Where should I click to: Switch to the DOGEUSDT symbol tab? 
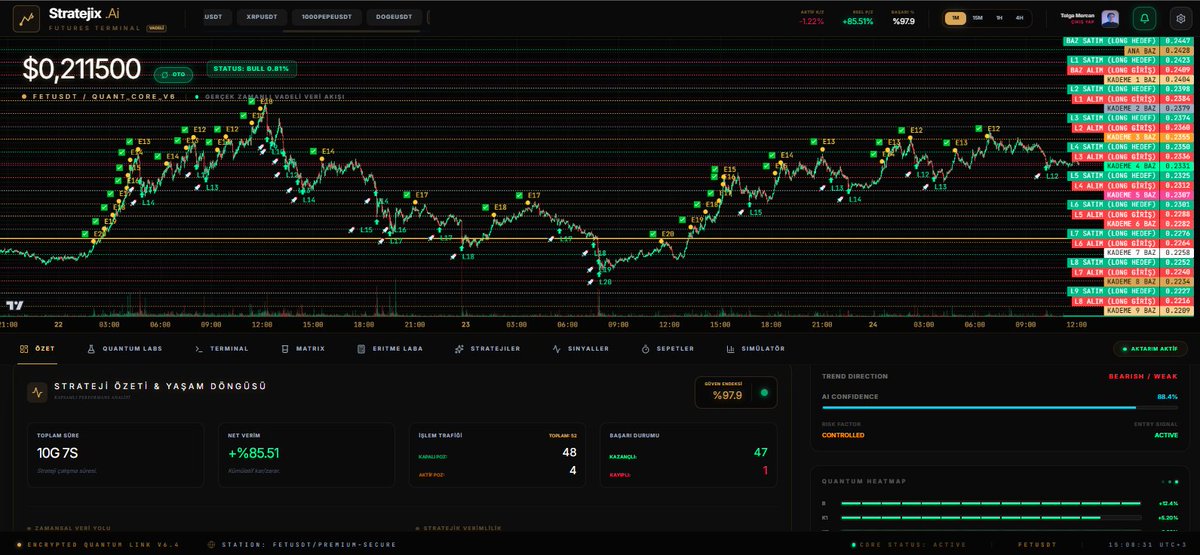(x=393, y=17)
